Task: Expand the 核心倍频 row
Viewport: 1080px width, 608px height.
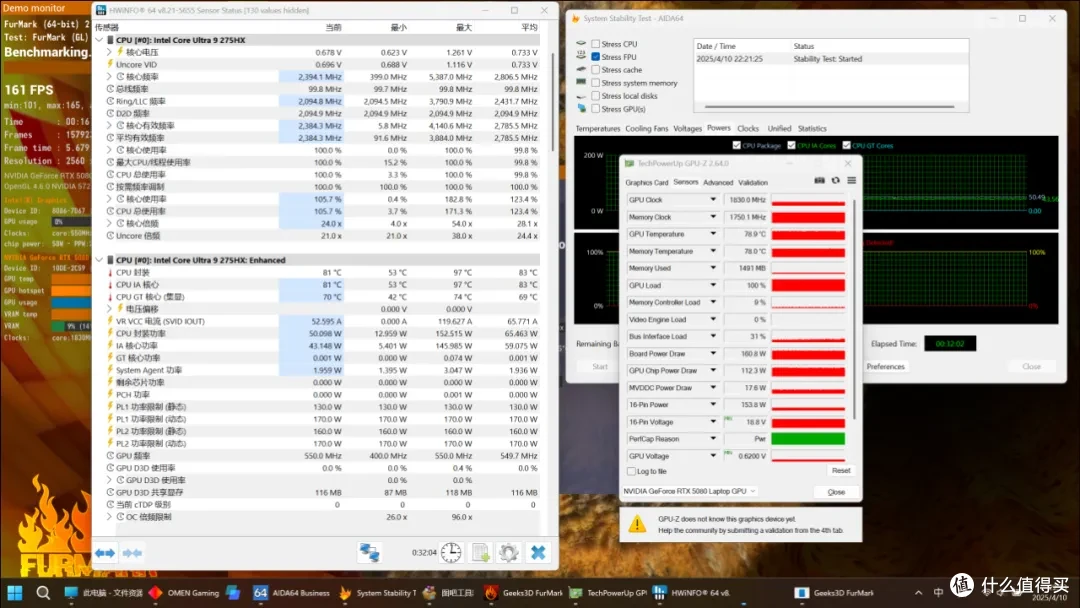Action: point(110,223)
